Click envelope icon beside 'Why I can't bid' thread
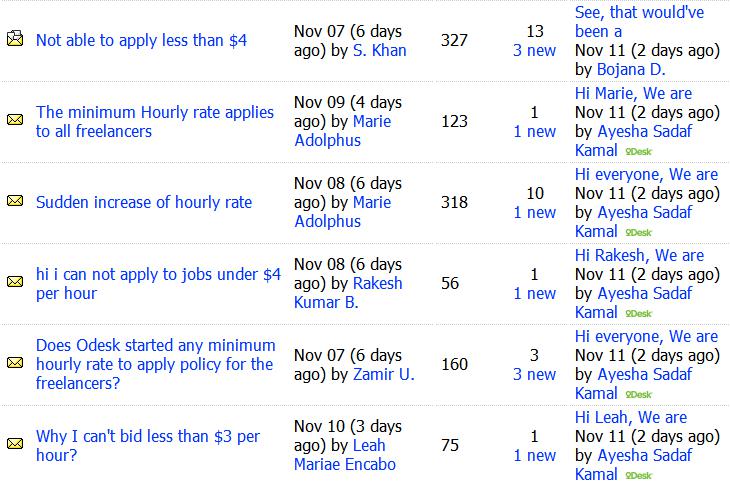The image size is (730, 485). [x=15, y=444]
